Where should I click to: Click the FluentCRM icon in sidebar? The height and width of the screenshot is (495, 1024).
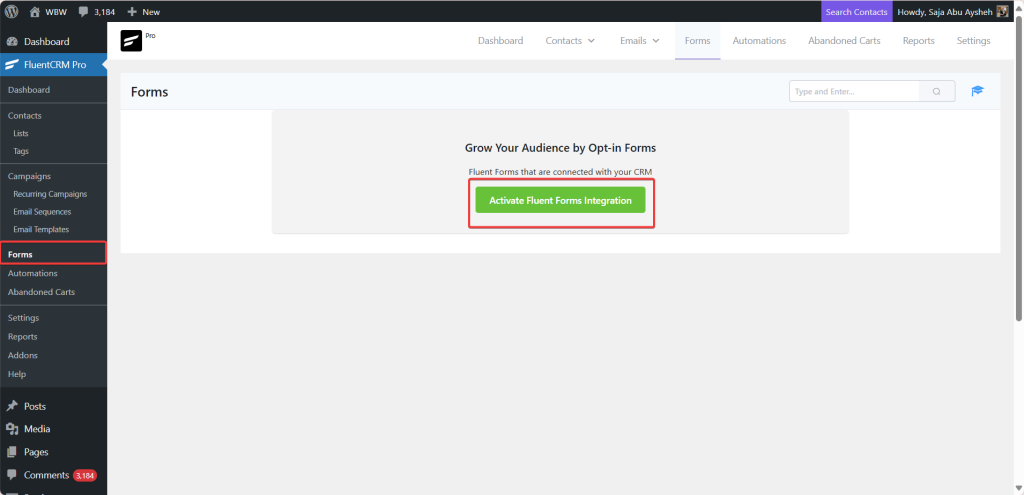pyautogui.click(x=12, y=65)
